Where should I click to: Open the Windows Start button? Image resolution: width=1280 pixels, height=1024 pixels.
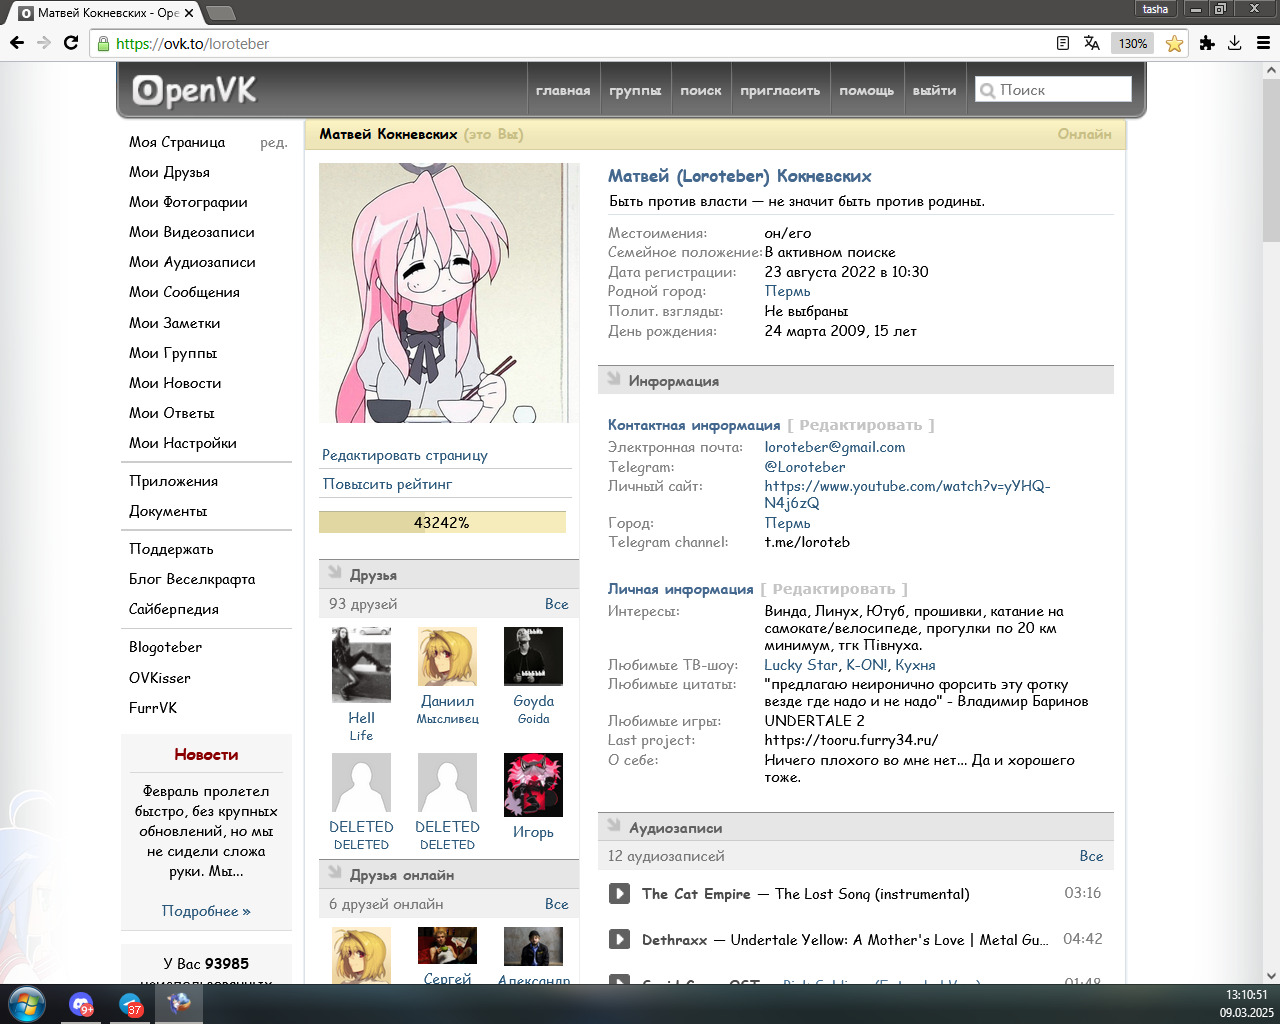click(x=26, y=1003)
